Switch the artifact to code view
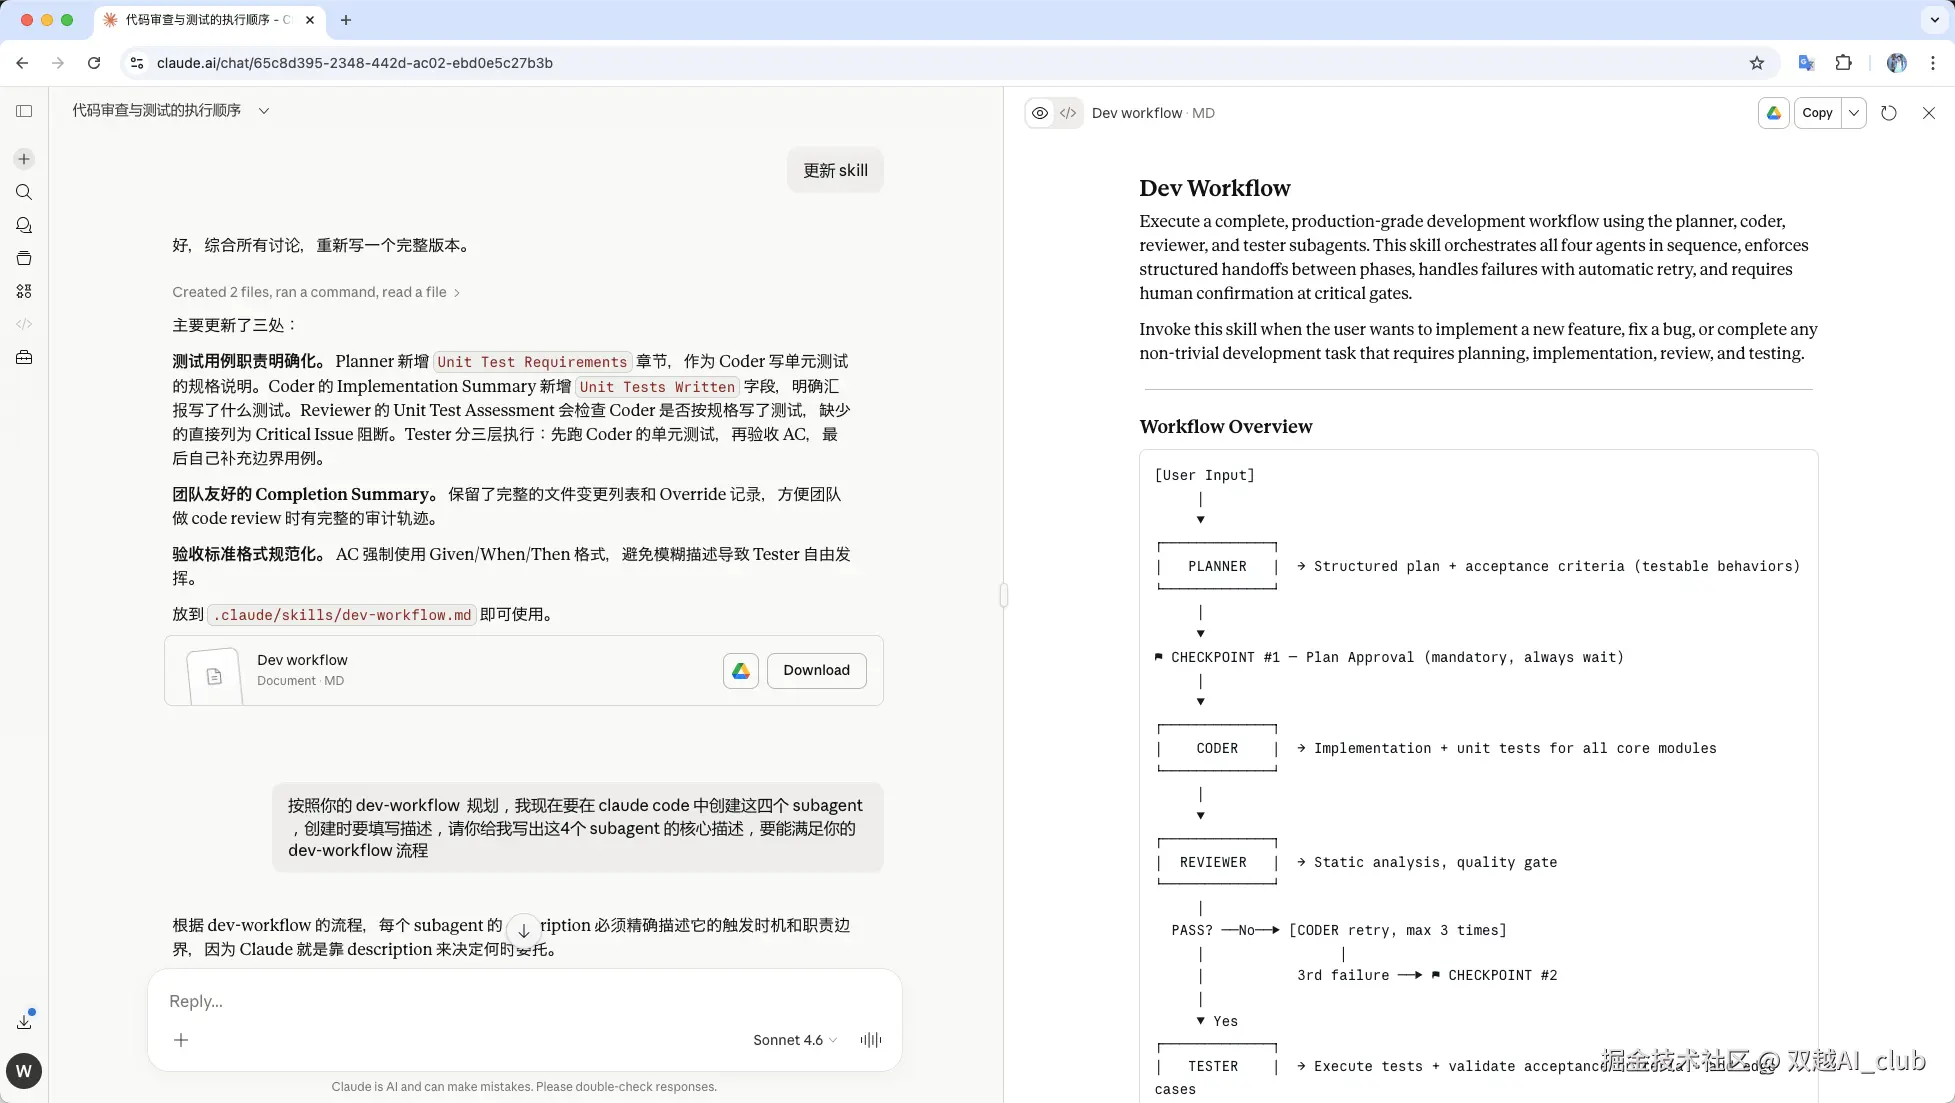 point(1068,113)
